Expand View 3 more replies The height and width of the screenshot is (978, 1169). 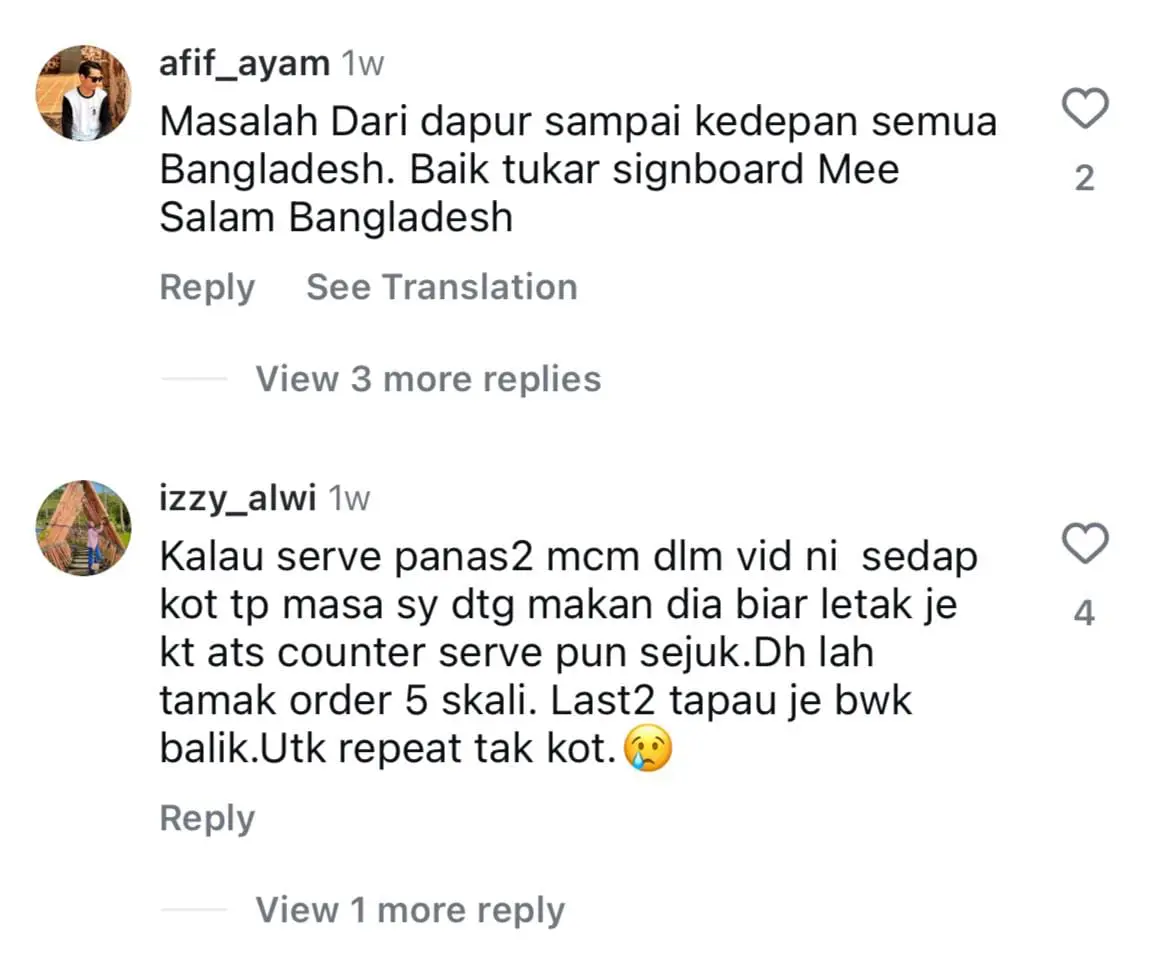429,379
